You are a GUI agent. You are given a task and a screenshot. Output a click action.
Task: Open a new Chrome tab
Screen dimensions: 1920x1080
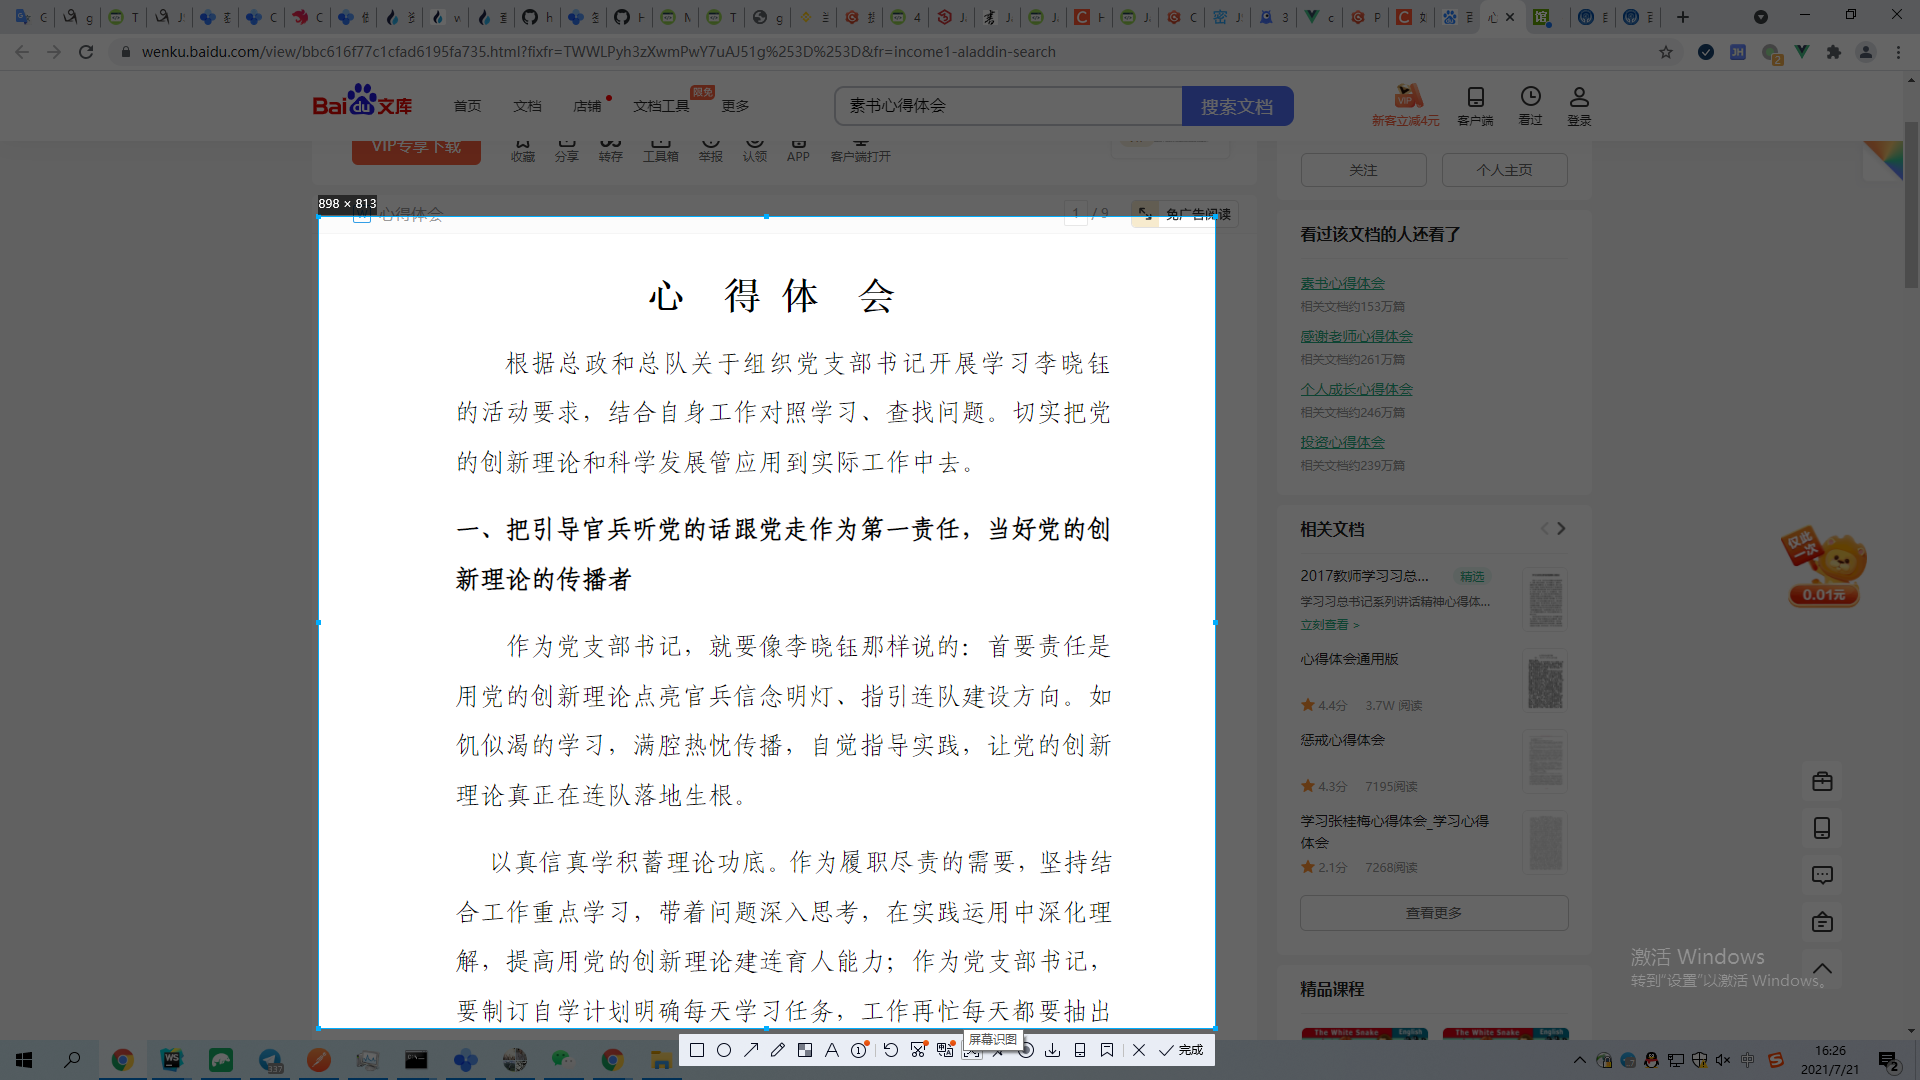1683,17
